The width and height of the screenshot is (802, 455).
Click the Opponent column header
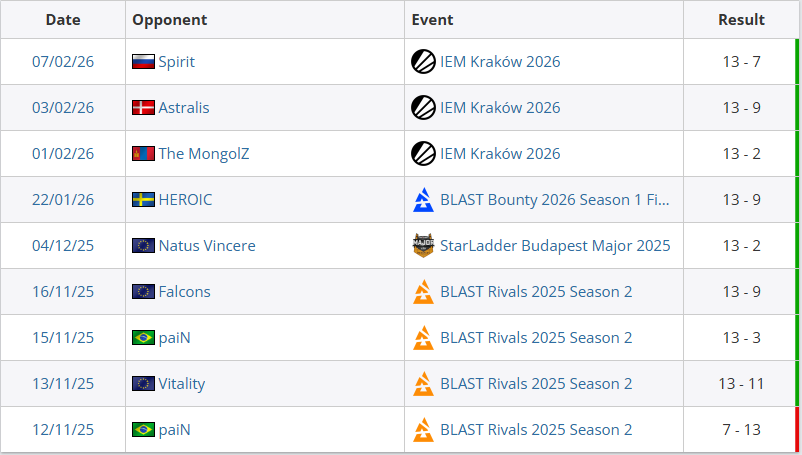170,20
